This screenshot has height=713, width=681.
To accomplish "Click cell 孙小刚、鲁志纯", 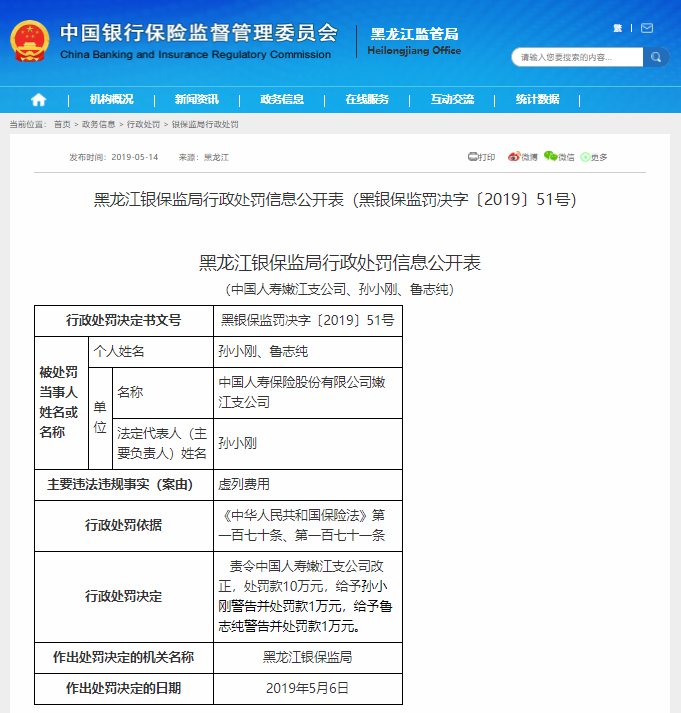I will tap(308, 351).
